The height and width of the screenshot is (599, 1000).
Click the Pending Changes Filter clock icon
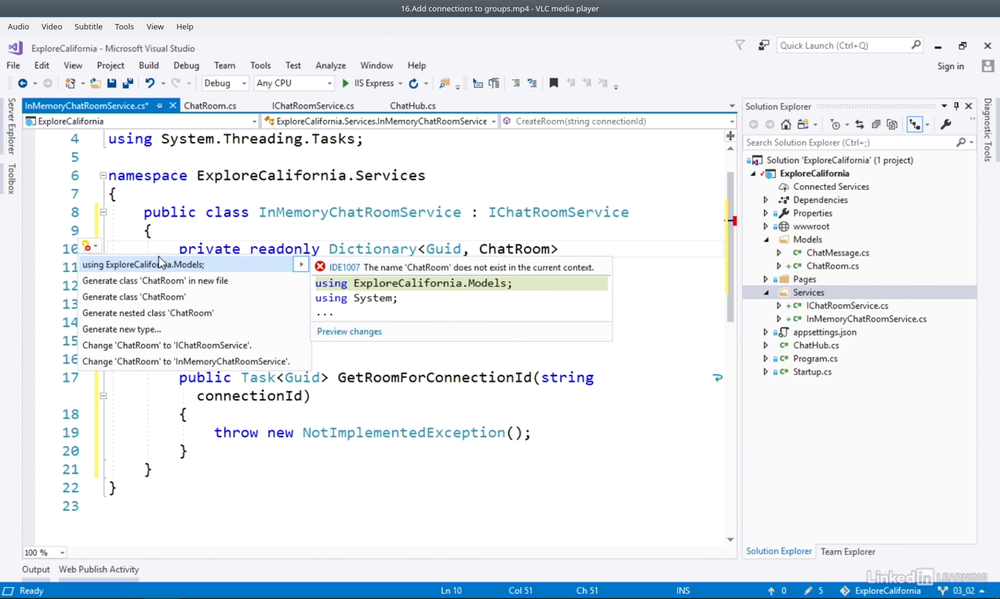tap(835, 124)
